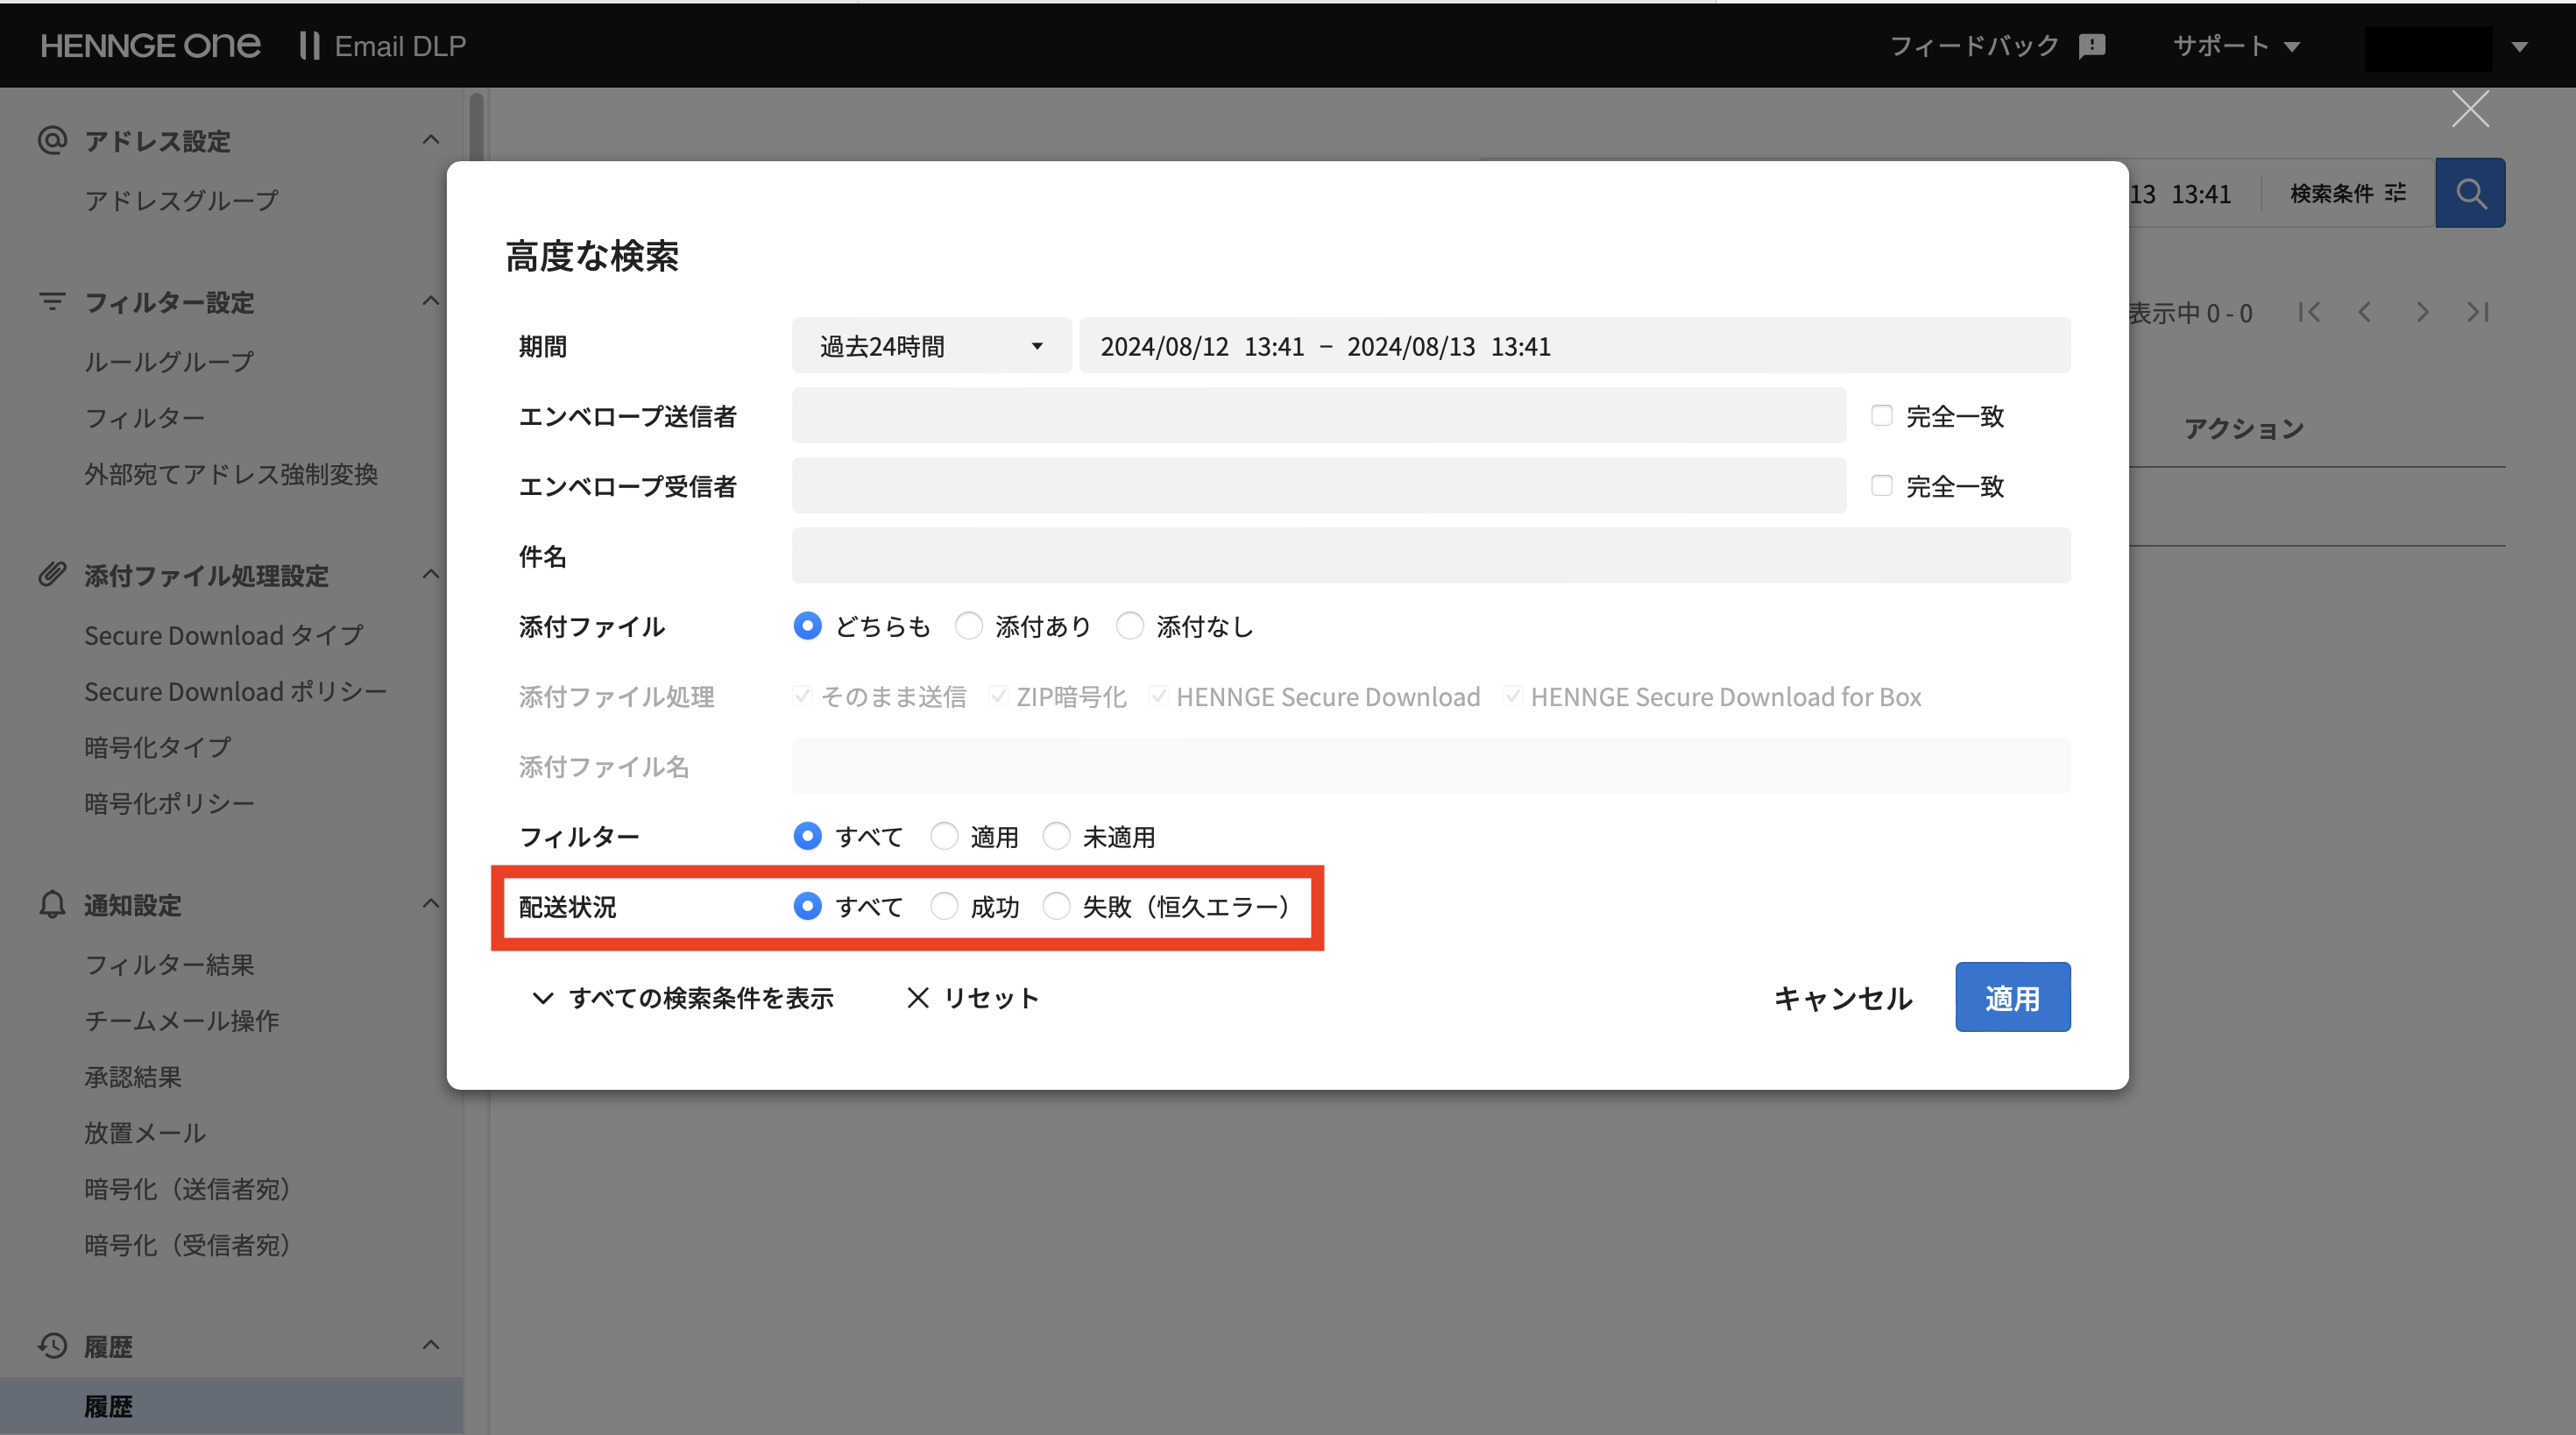Go to previous page arrow icon
The height and width of the screenshot is (1435, 2576).
[2365, 313]
